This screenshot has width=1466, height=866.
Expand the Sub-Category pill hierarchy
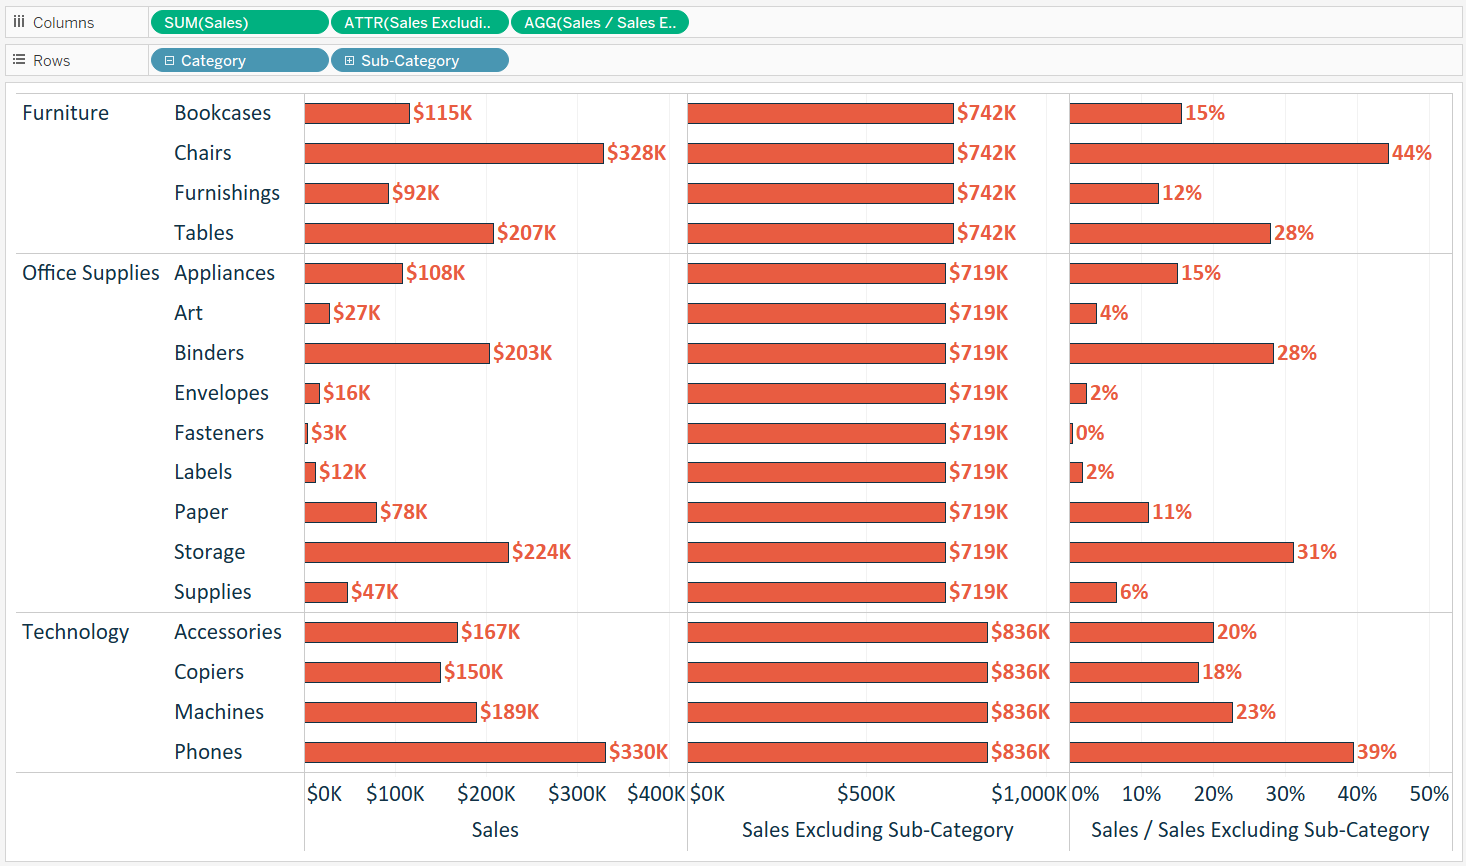348,60
